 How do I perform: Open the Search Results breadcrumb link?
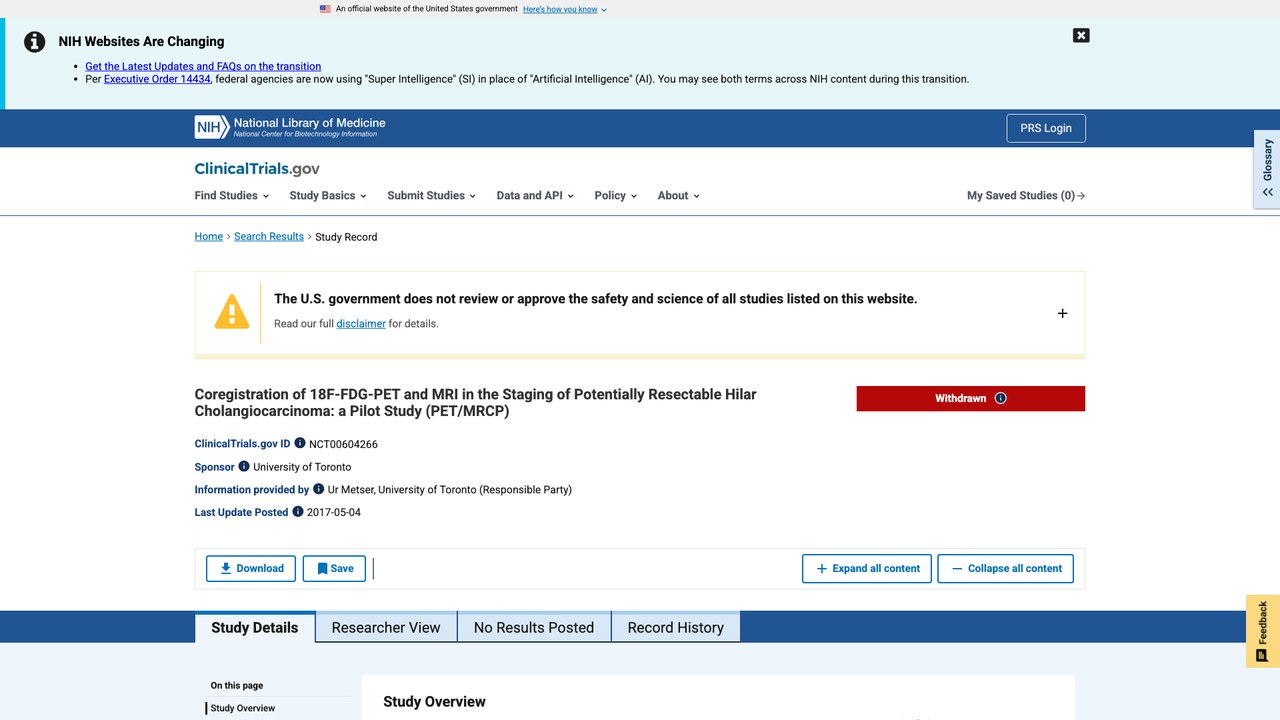(x=269, y=237)
